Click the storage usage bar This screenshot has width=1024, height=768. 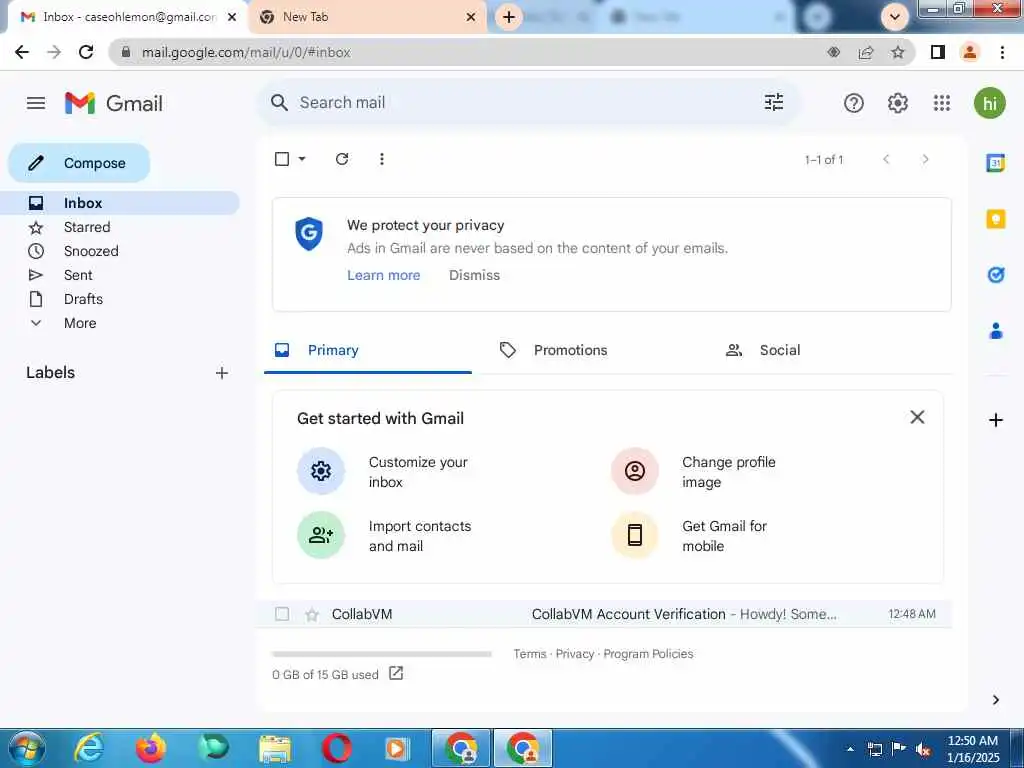point(381,654)
